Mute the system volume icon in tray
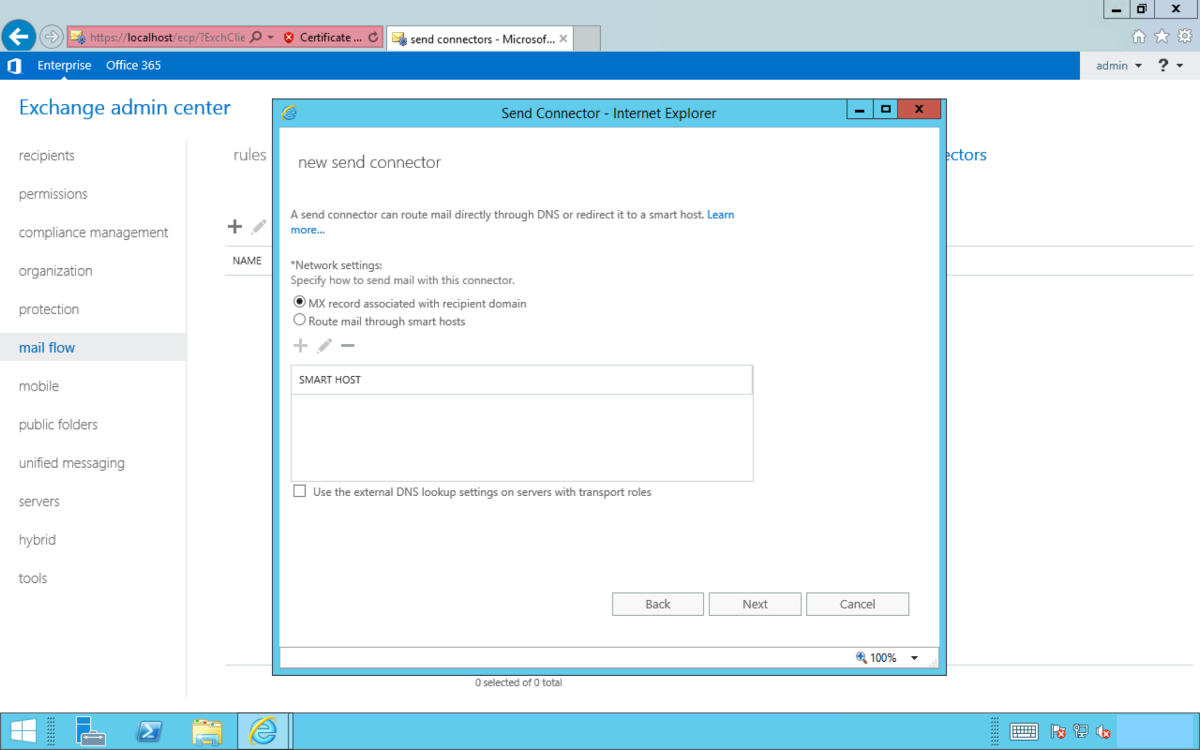Image resolution: width=1200 pixels, height=750 pixels. [1103, 731]
